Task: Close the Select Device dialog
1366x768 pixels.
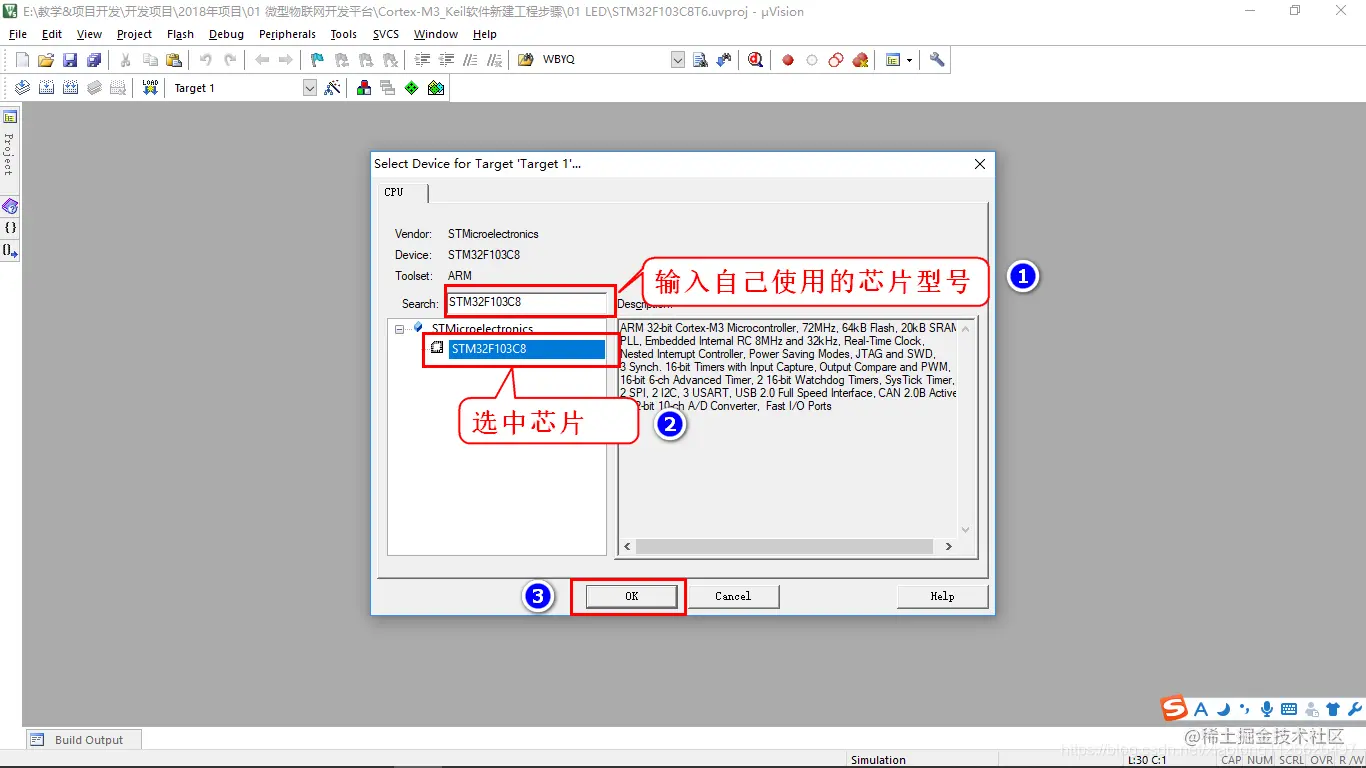Action: [980, 164]
